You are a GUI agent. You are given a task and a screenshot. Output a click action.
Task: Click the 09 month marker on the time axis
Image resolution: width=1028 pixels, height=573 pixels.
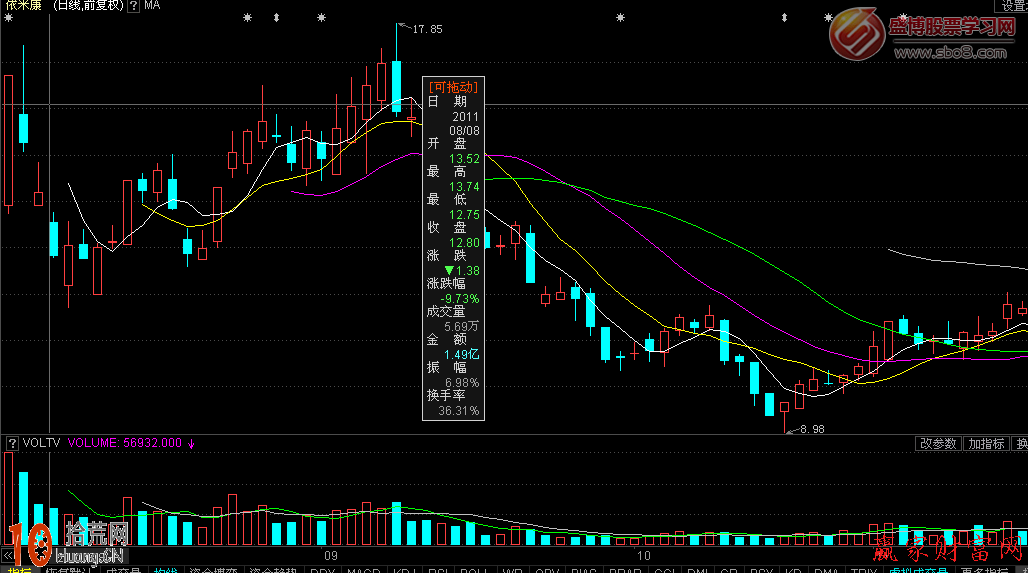pyautogui.click(x=331, y=554)
